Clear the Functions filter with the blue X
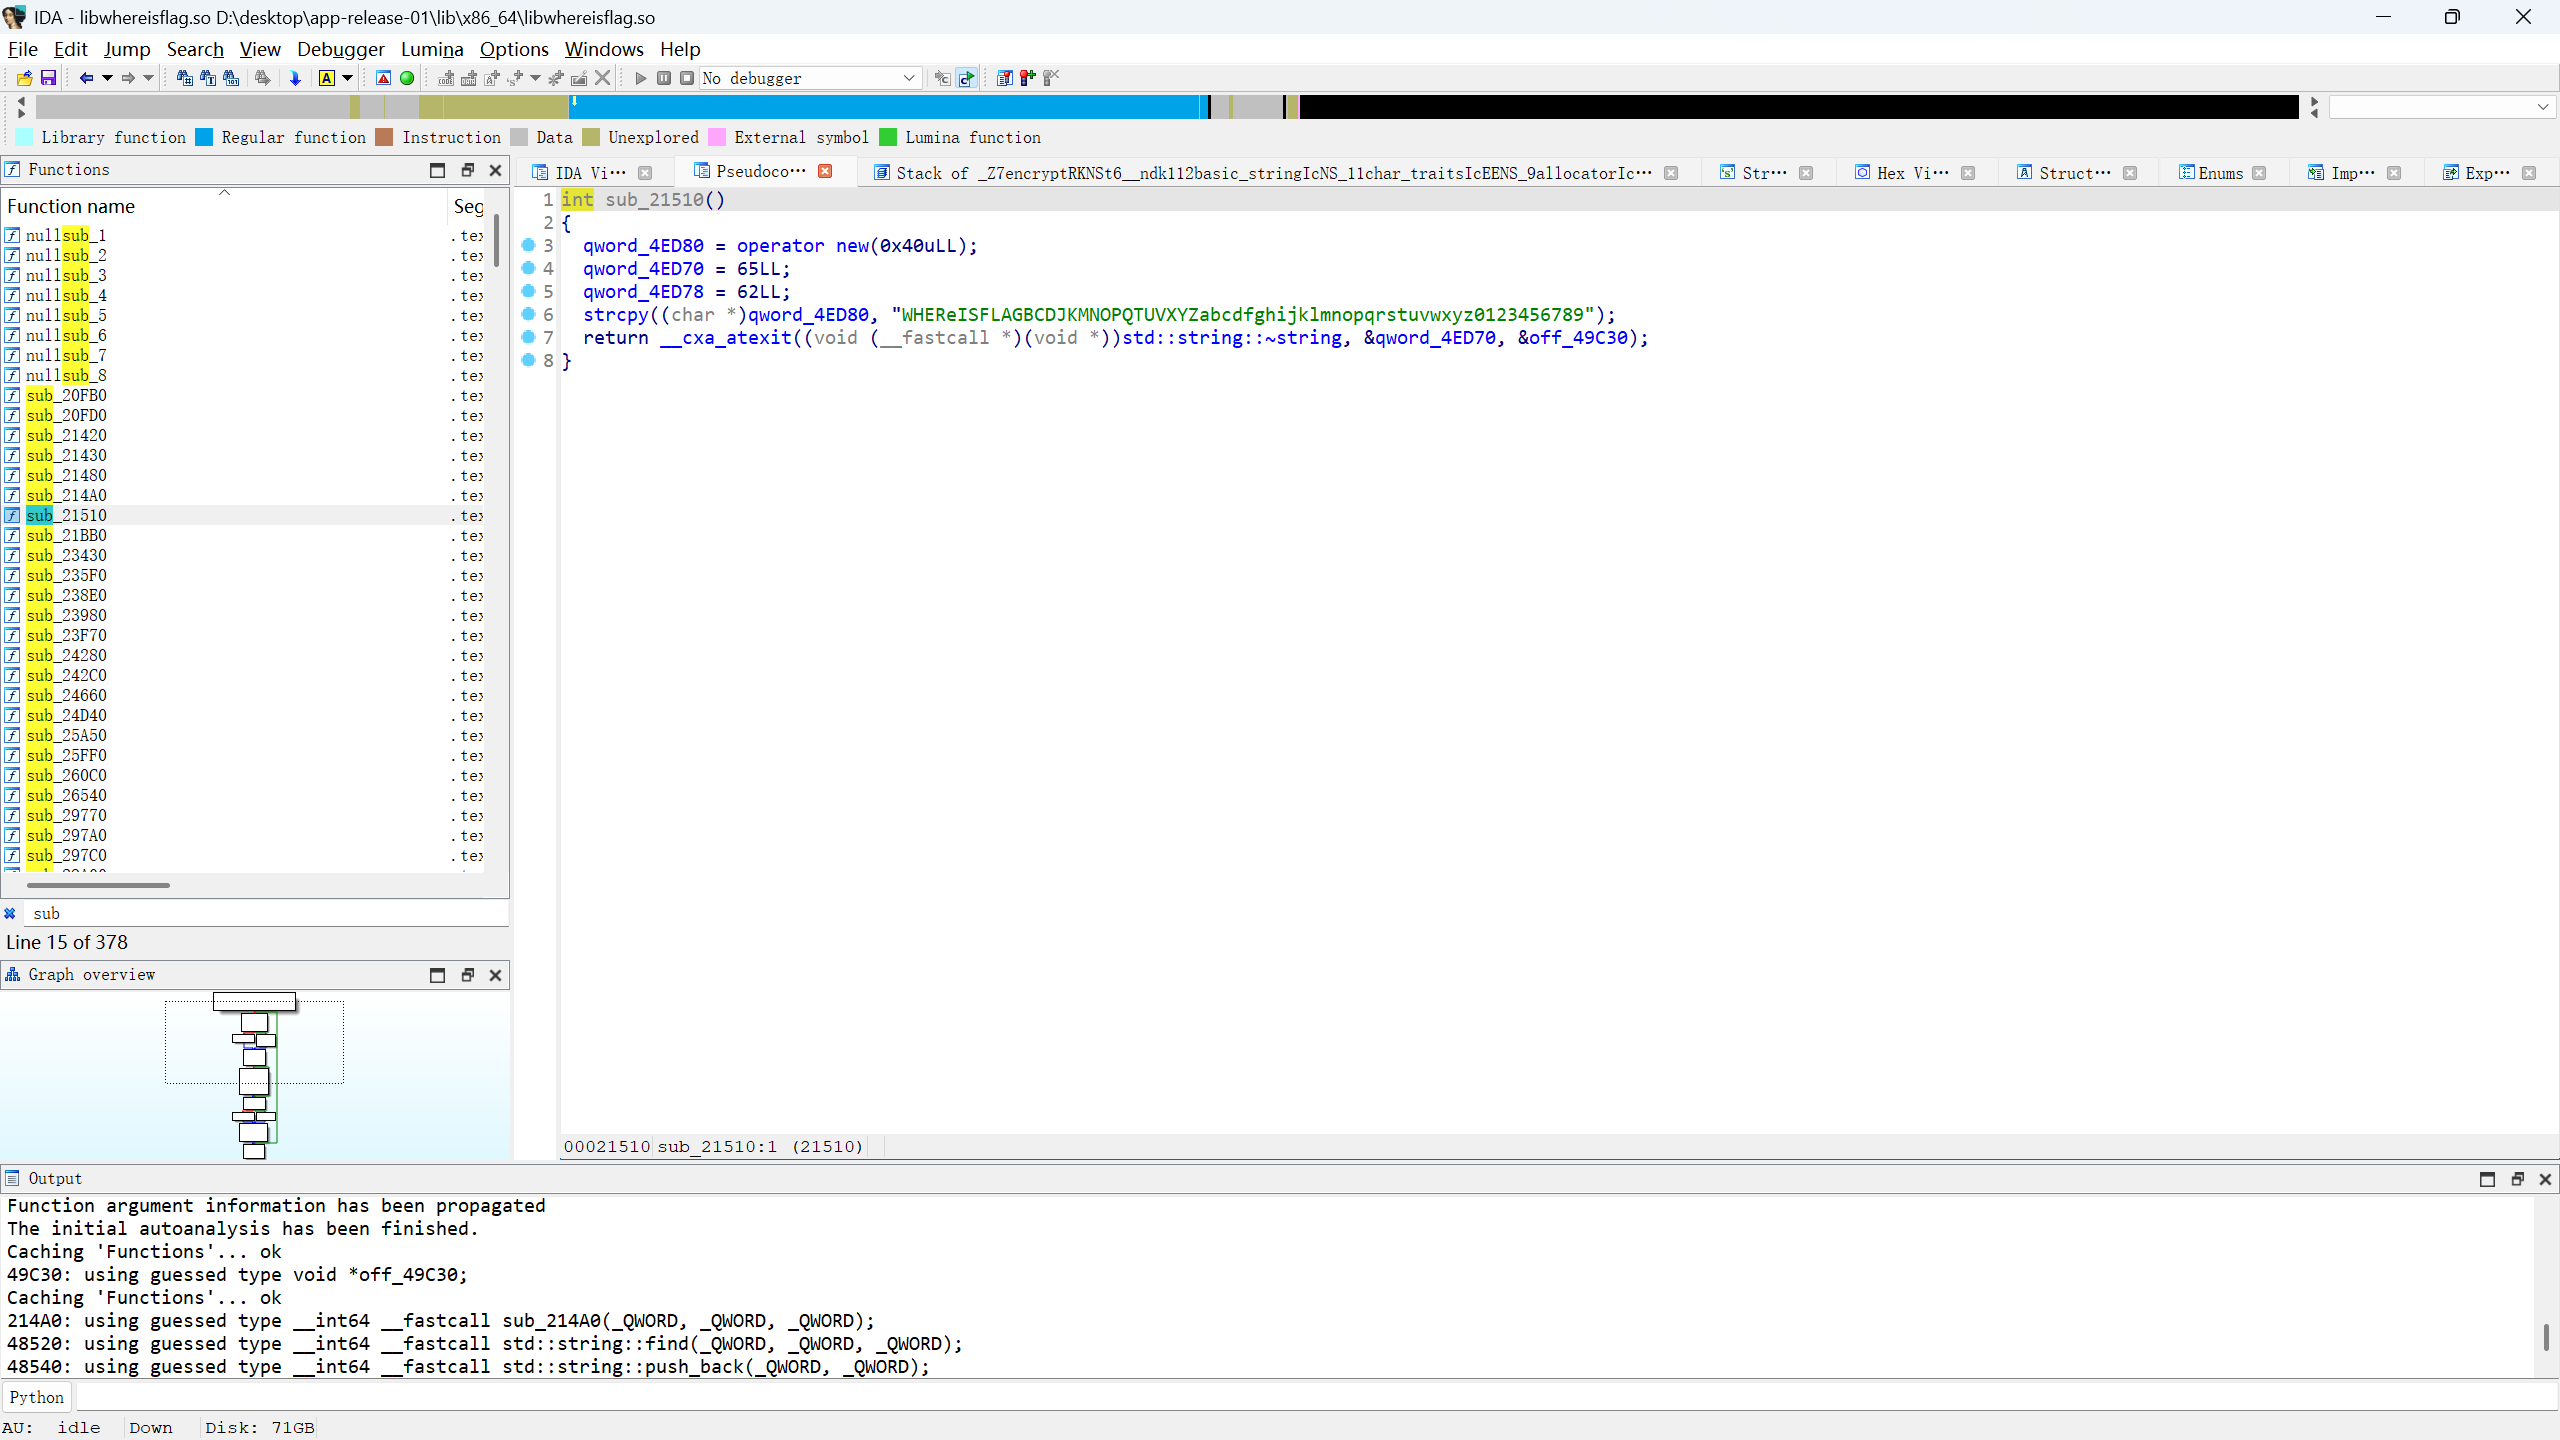 (x=10, y=913)
